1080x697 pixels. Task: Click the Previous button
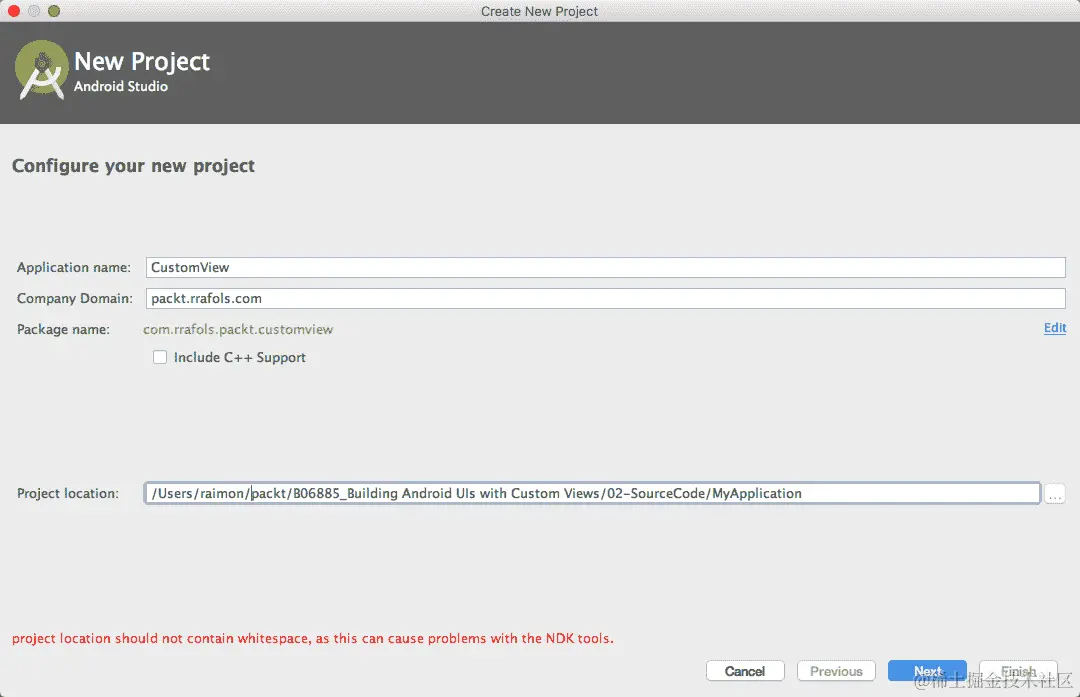click(x=836, y=671)
